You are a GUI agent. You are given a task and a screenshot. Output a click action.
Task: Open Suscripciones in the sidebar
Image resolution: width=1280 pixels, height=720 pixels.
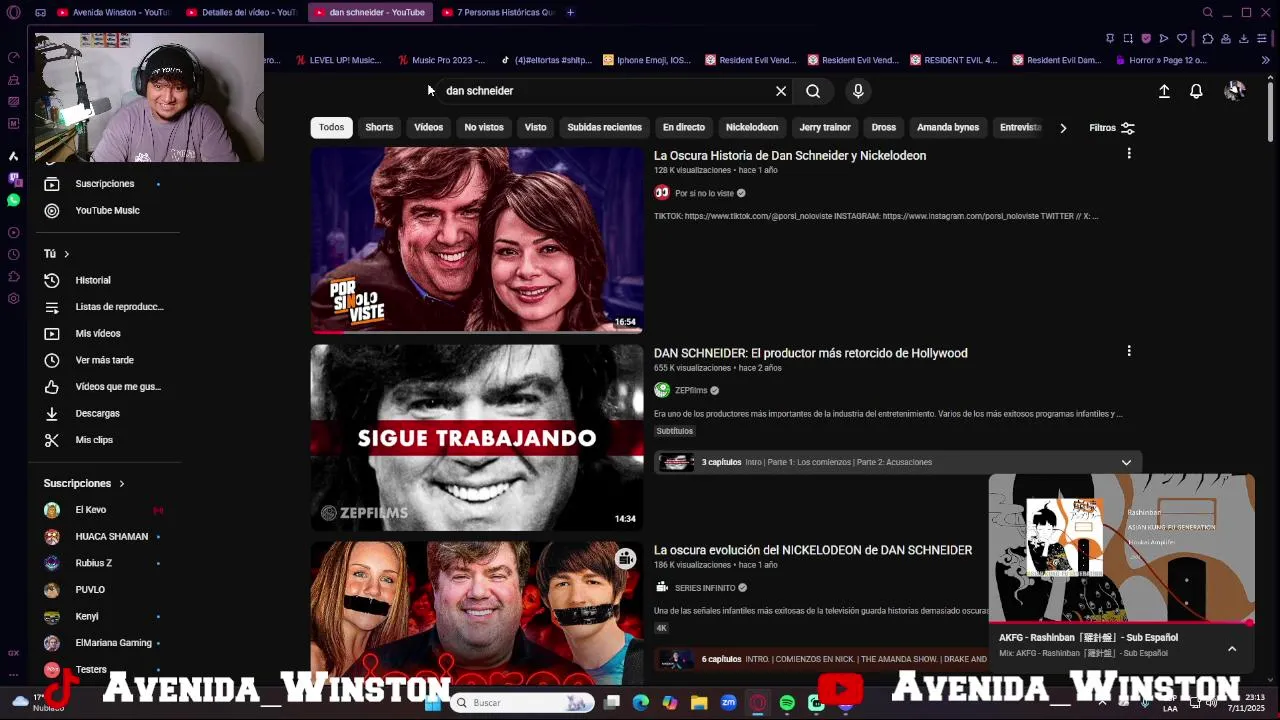[x=104, y=184]
